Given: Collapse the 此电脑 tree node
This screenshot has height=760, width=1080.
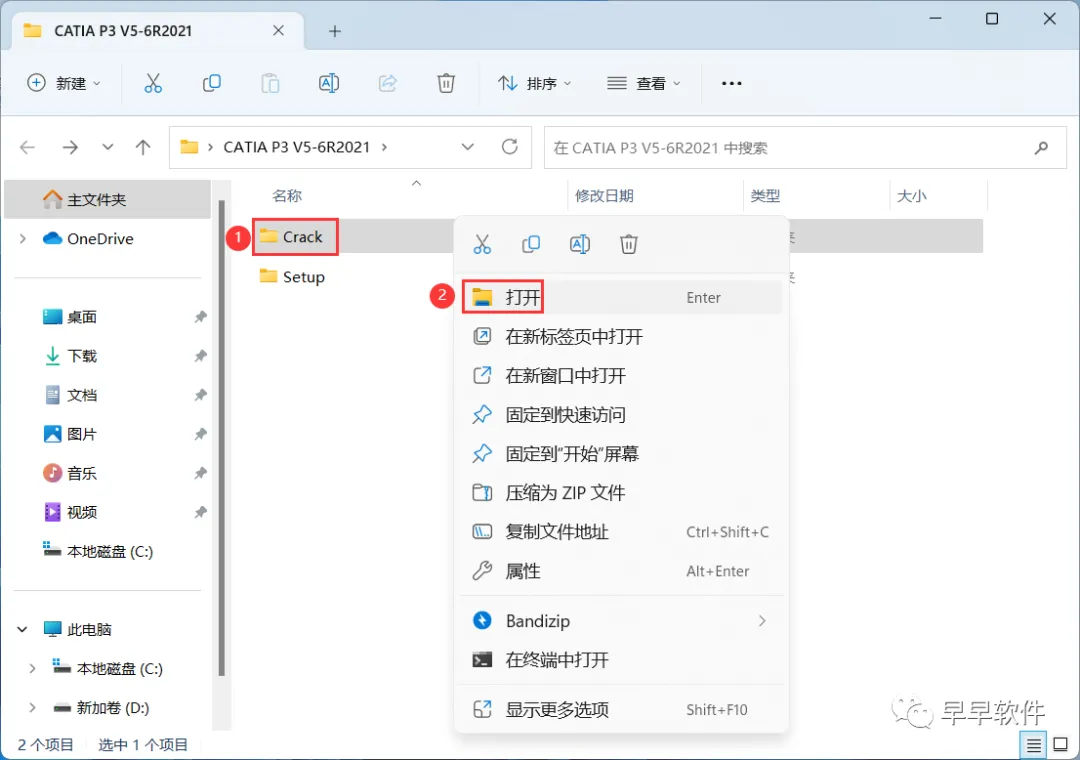Looking at the screenshot, I should (x=23, y=629).
